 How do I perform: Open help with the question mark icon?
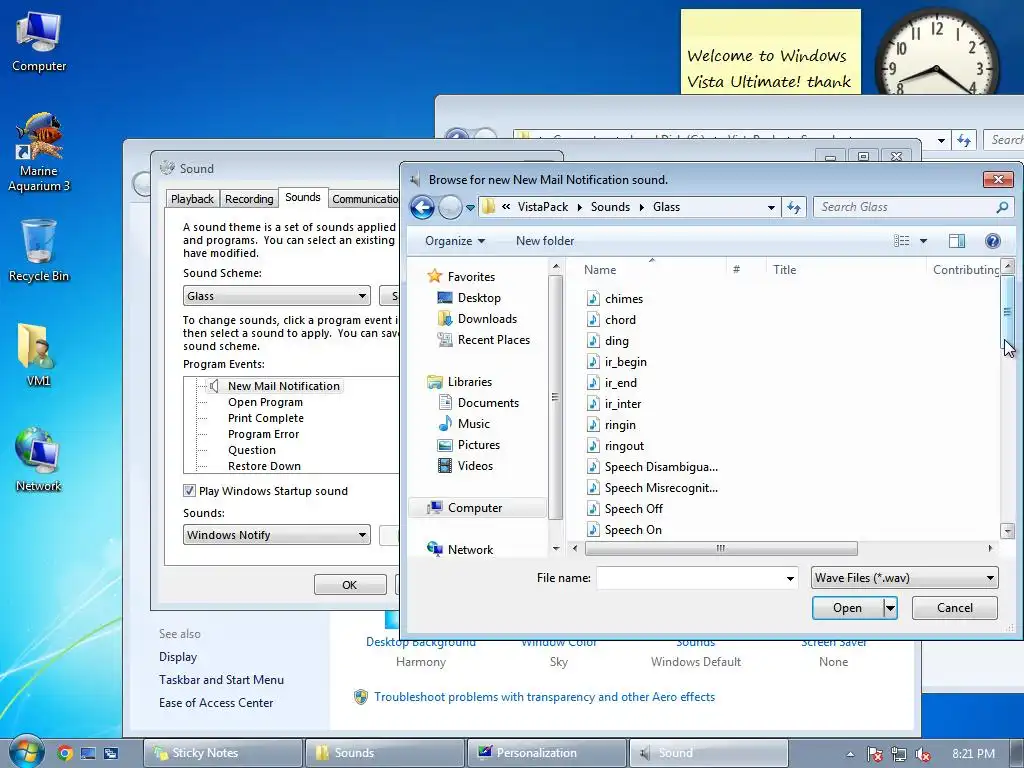[993, 241]
